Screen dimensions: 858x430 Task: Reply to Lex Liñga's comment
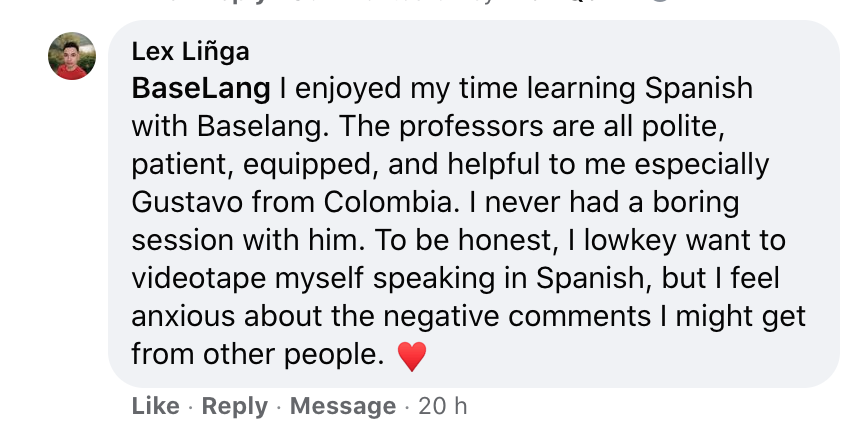[235, 406]
